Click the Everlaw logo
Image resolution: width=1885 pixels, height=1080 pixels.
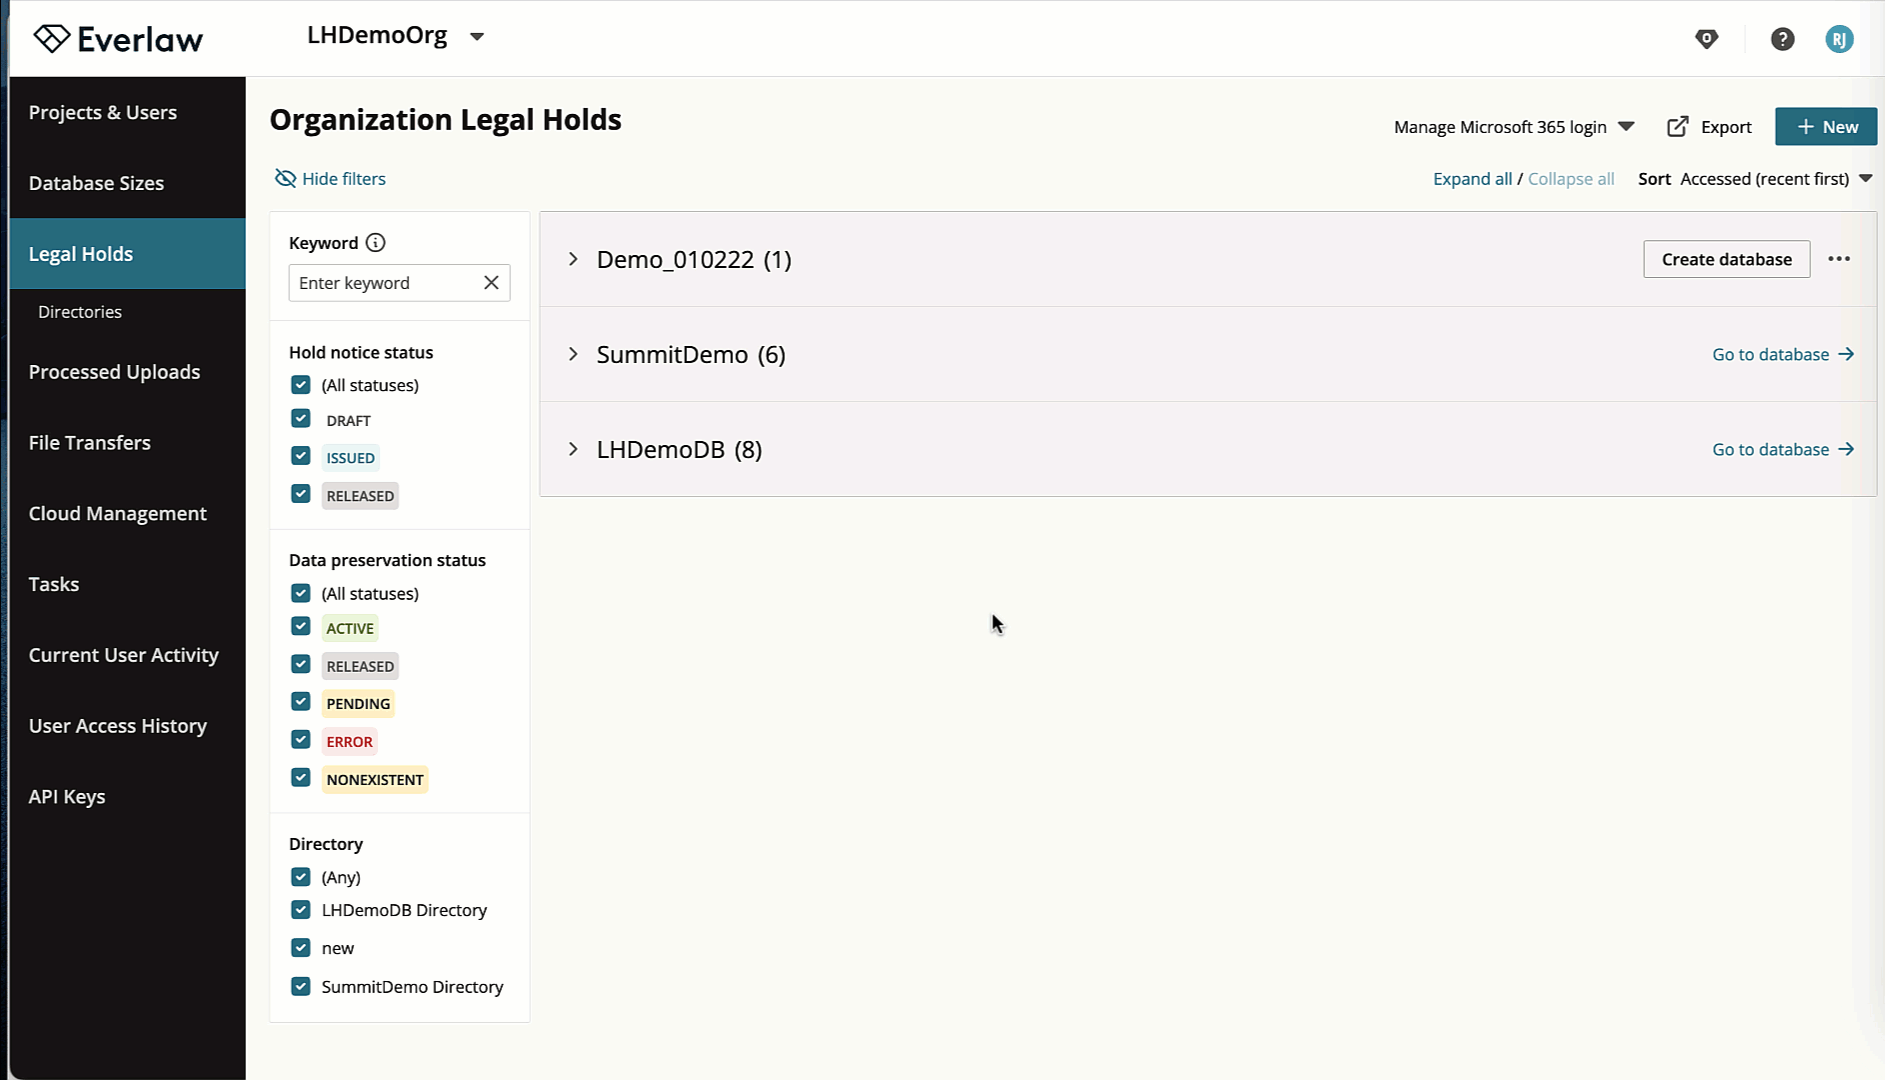click(x=118, y=38)
